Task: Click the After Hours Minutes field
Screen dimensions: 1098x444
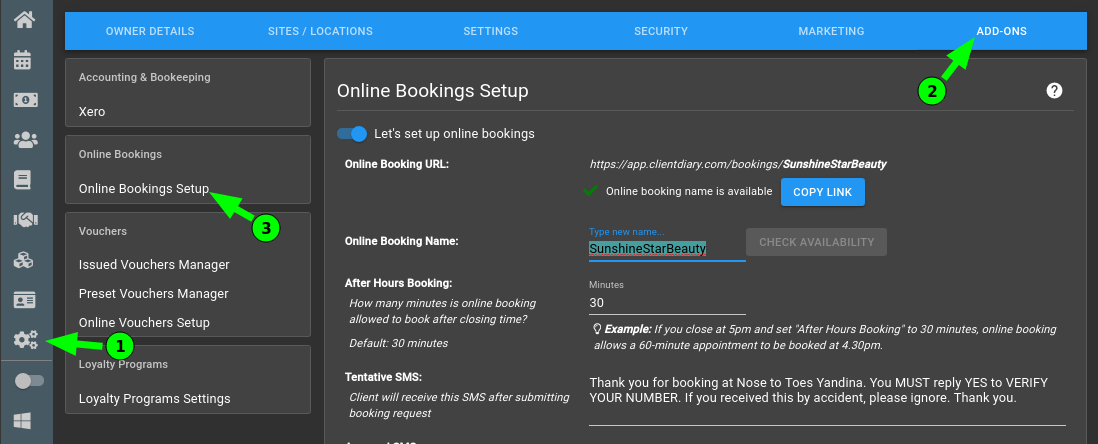Action: [667, 303]
